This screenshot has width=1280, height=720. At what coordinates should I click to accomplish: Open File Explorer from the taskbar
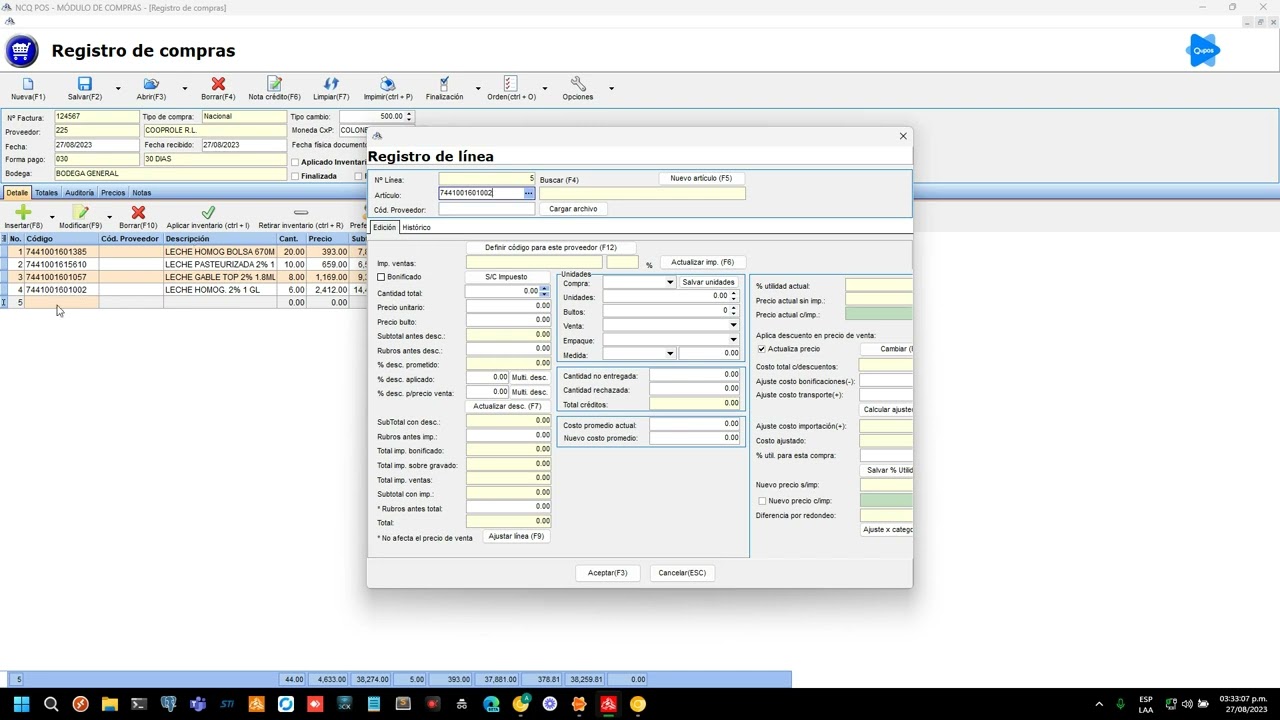point(110,704)
